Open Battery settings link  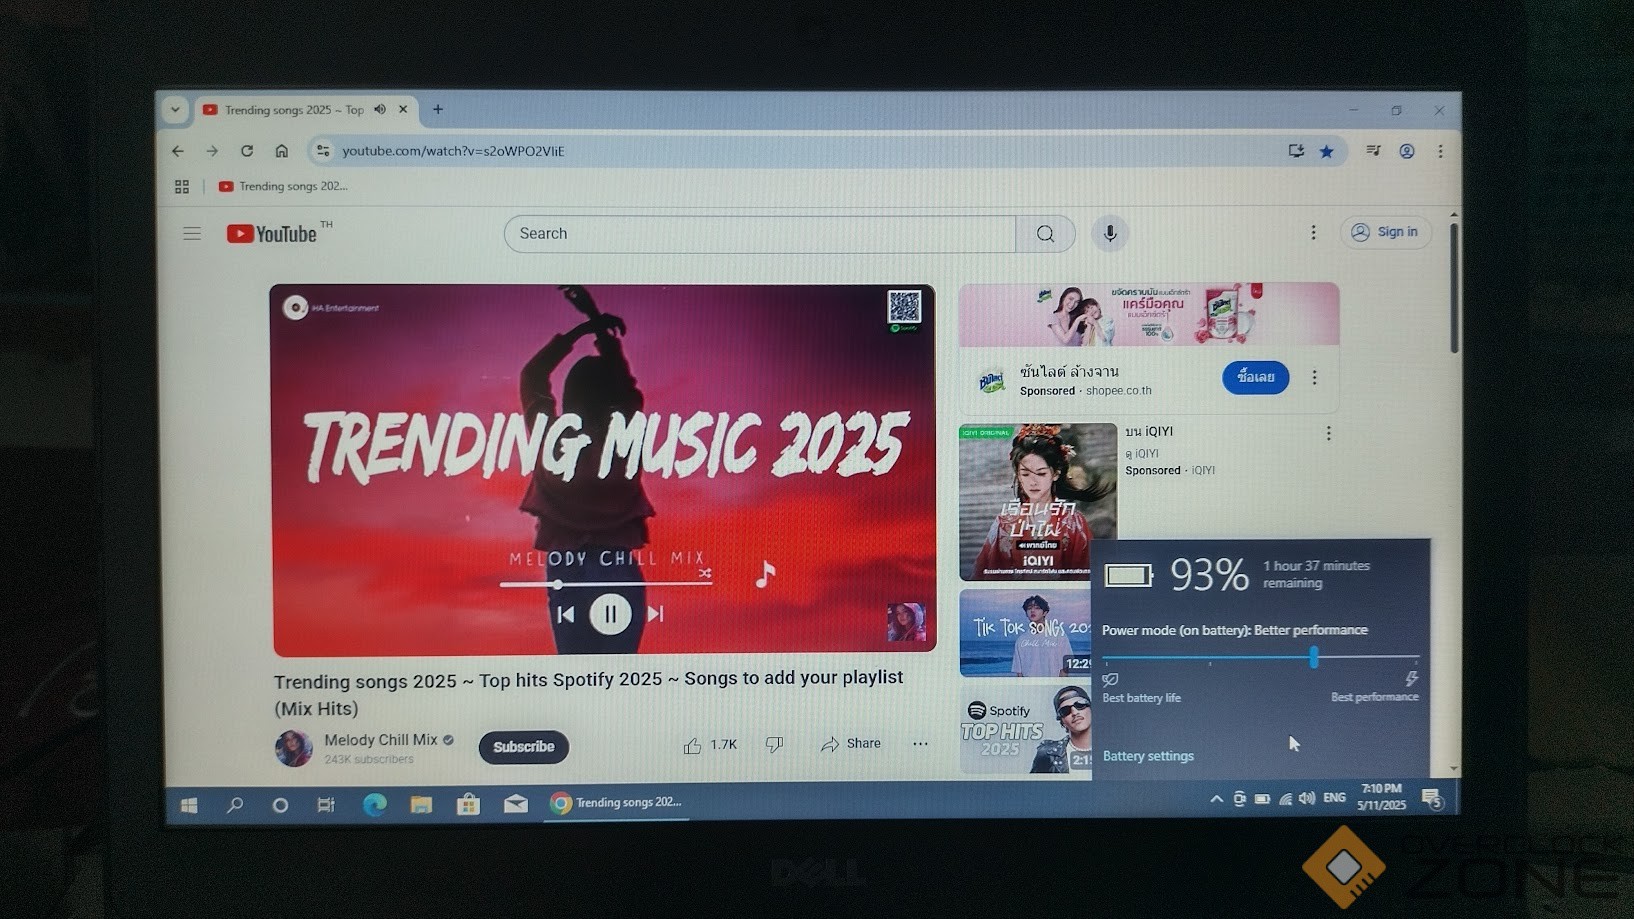point(1148,756)
